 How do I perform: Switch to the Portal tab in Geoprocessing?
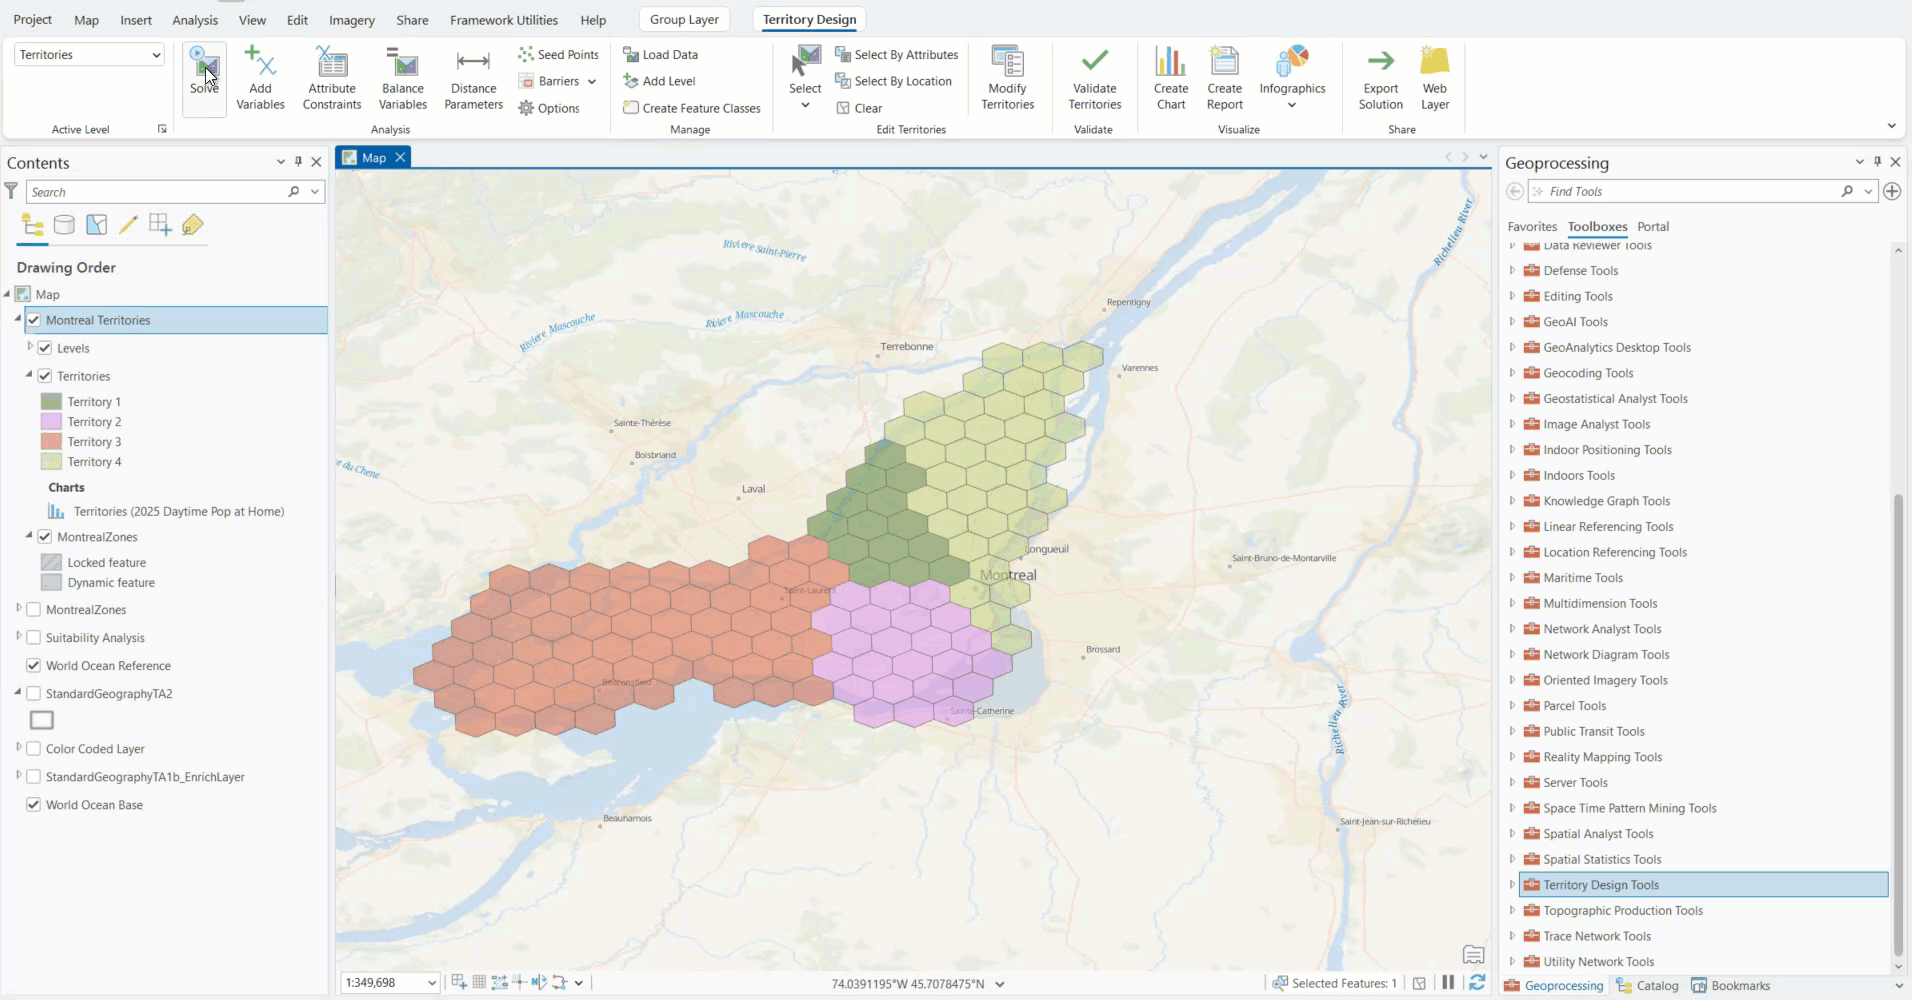(1652, 227)
